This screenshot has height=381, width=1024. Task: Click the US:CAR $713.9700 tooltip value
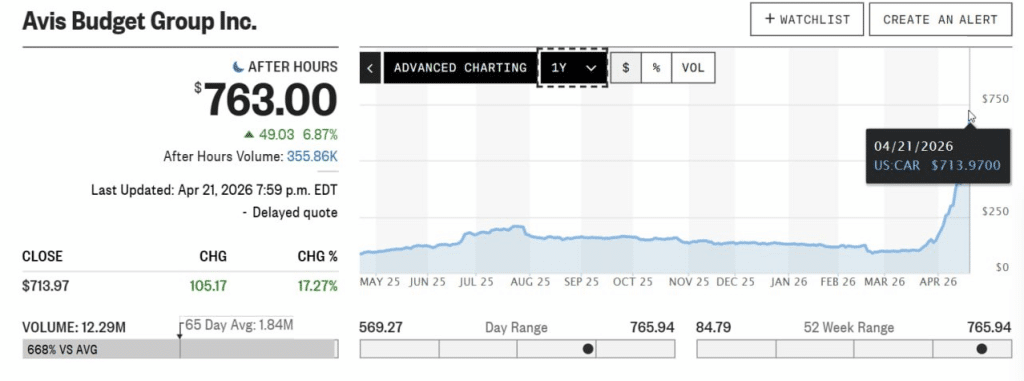click(937, 165)
